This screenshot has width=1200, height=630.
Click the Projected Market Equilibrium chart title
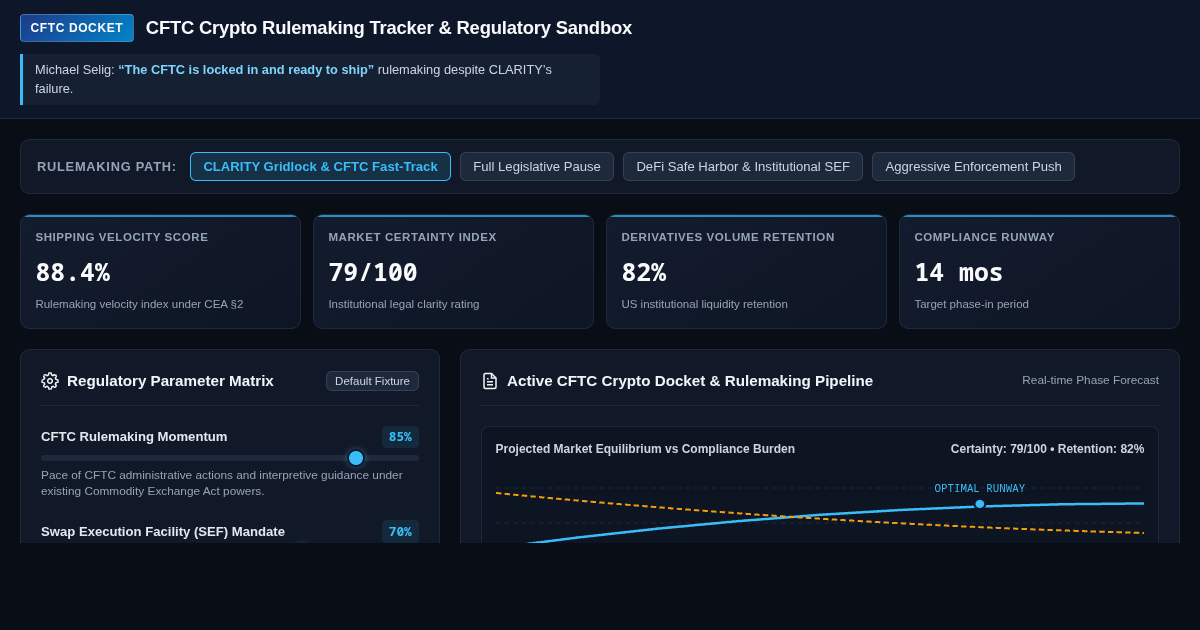click(645, 449)
